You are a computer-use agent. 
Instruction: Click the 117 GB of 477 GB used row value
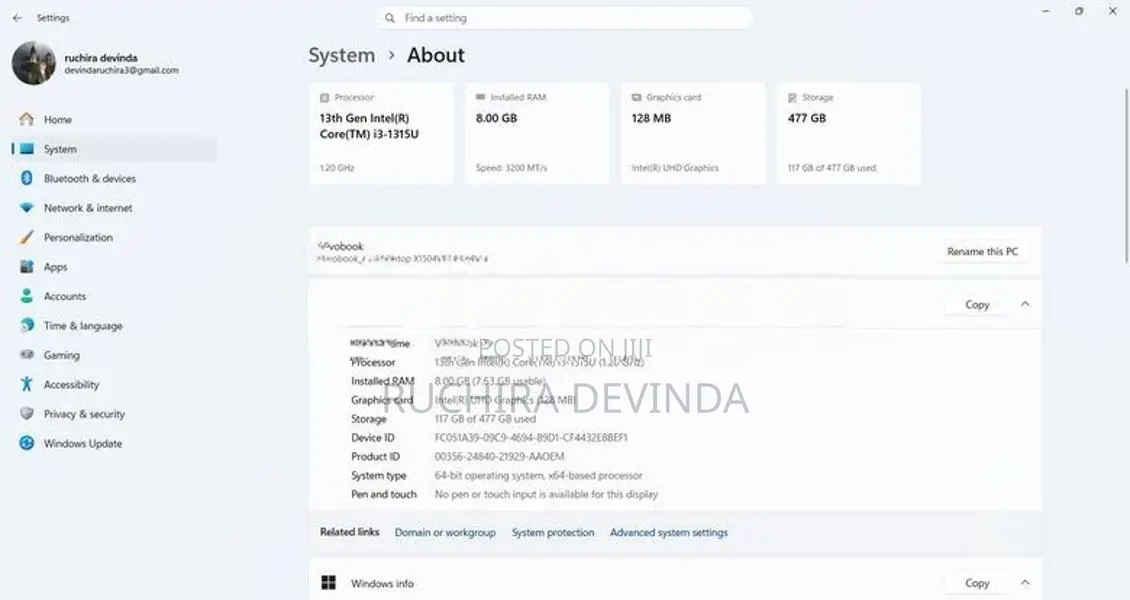[485, 418]
